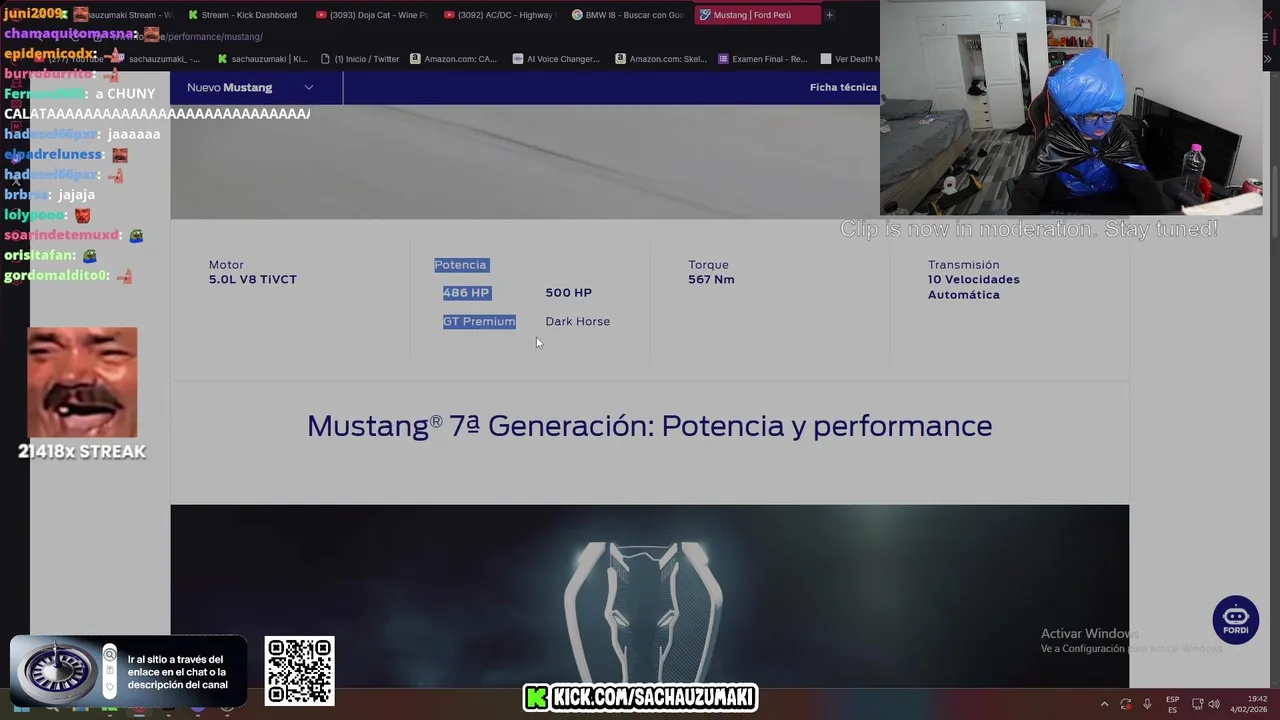1280x720 pixels.
Task: Click the browser vertical scrollbar
Action: pyautogui.click(x=1273, y=200)
